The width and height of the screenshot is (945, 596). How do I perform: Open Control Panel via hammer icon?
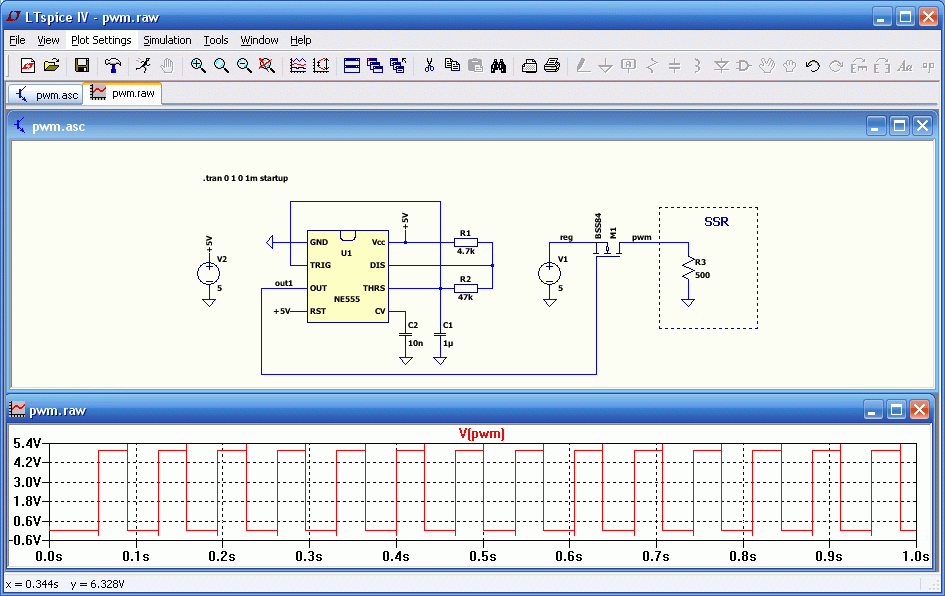[113, 65]
